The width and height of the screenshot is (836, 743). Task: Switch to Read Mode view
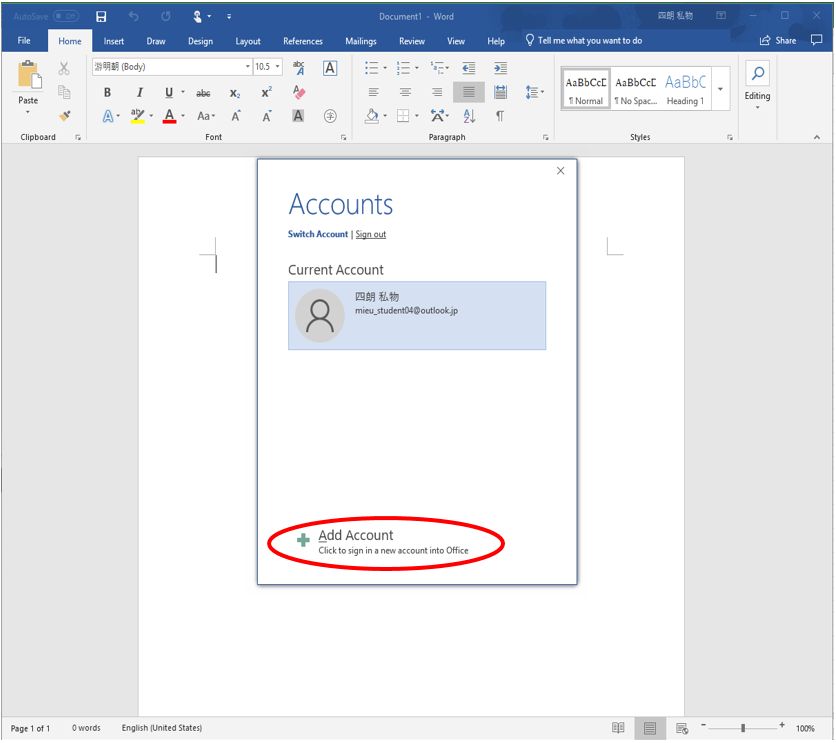click(618, 728)
